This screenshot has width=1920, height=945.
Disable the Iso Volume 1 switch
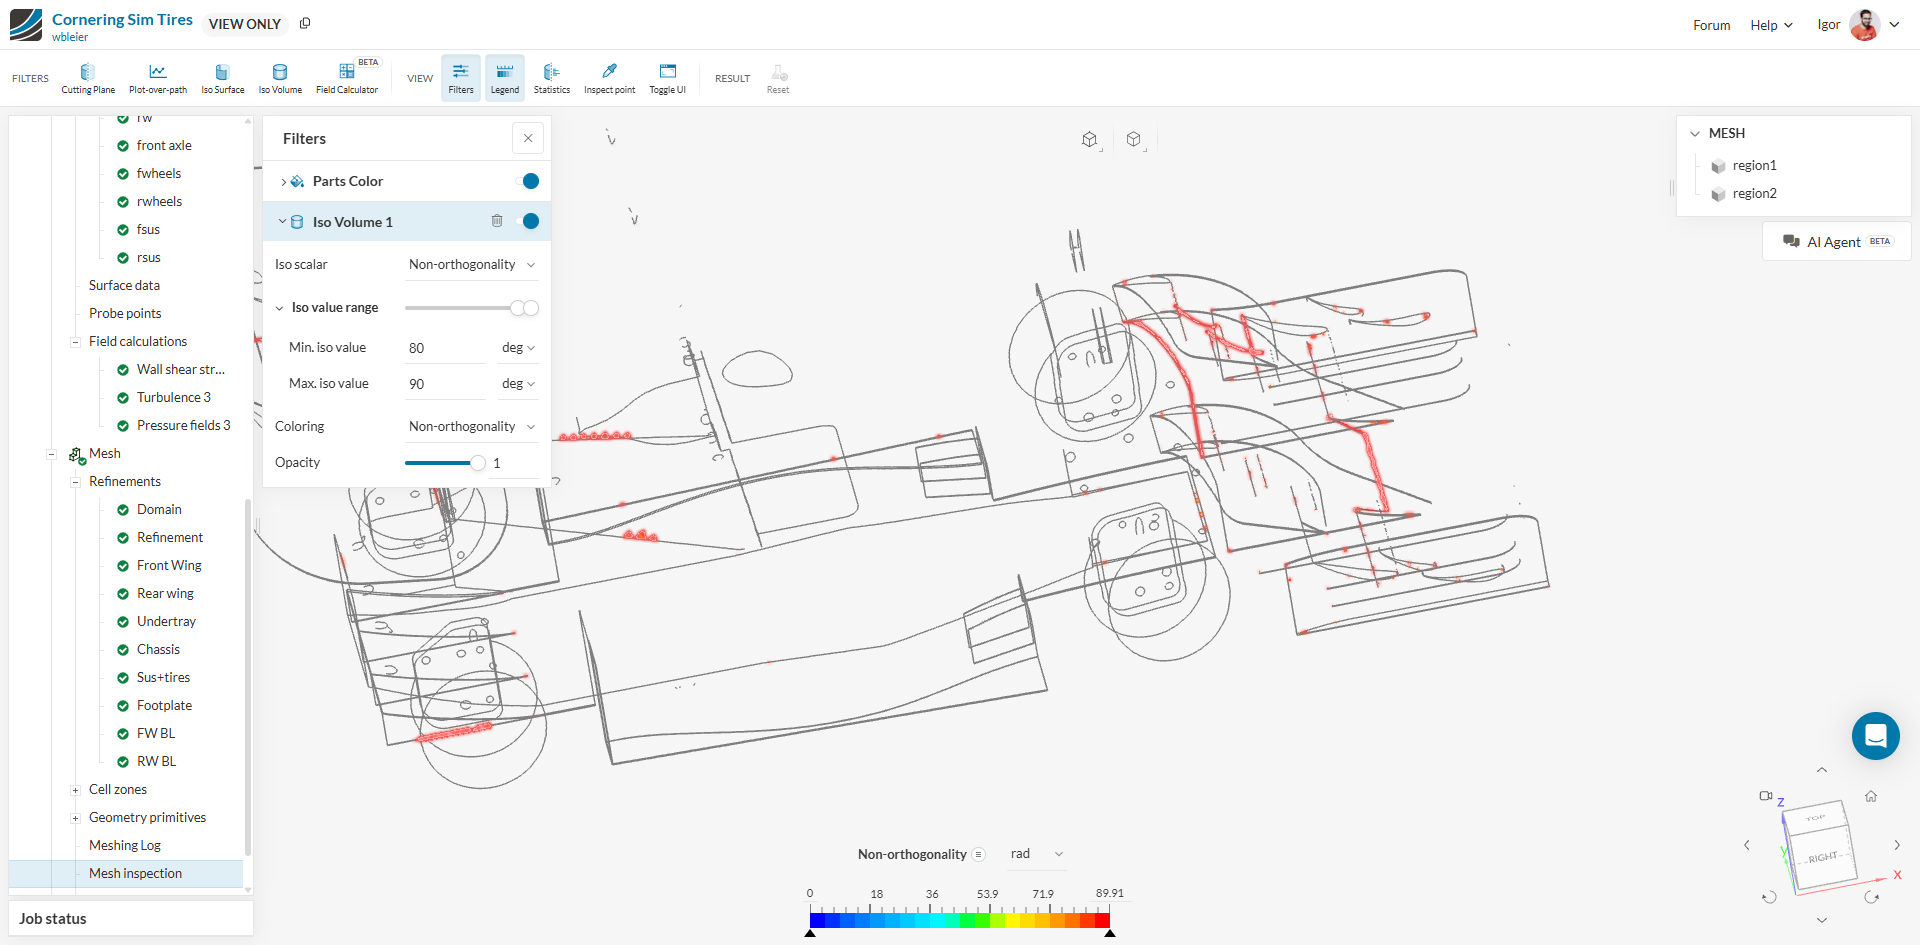(x=529, y=221)
